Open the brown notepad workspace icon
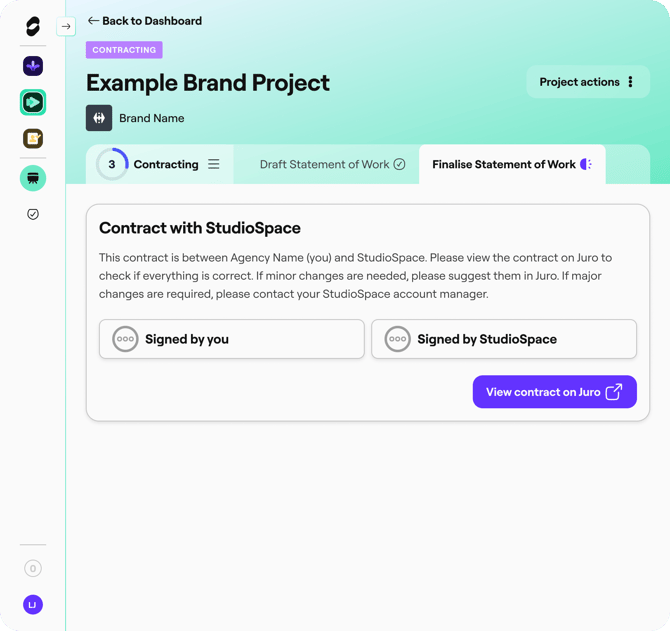Image resolution: width=670 pixels, height=631 pixels. pyautogui.click(x=33, y=139)
